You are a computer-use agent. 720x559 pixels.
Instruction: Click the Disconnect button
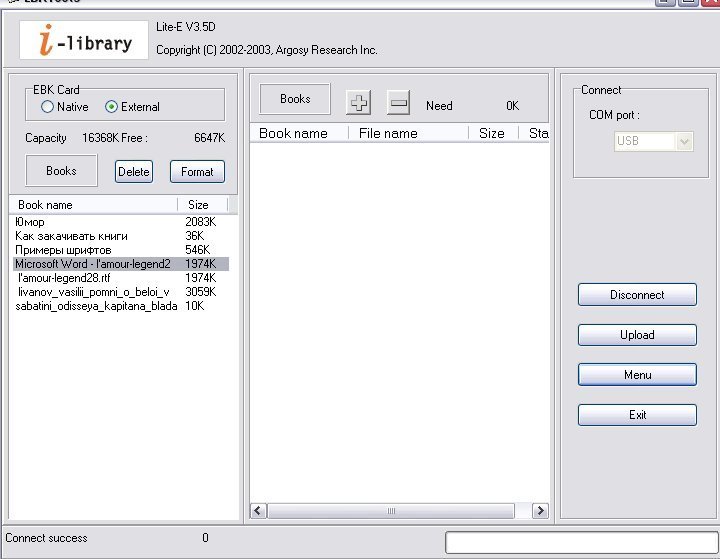pyautogui.click(x=637, y=295)
